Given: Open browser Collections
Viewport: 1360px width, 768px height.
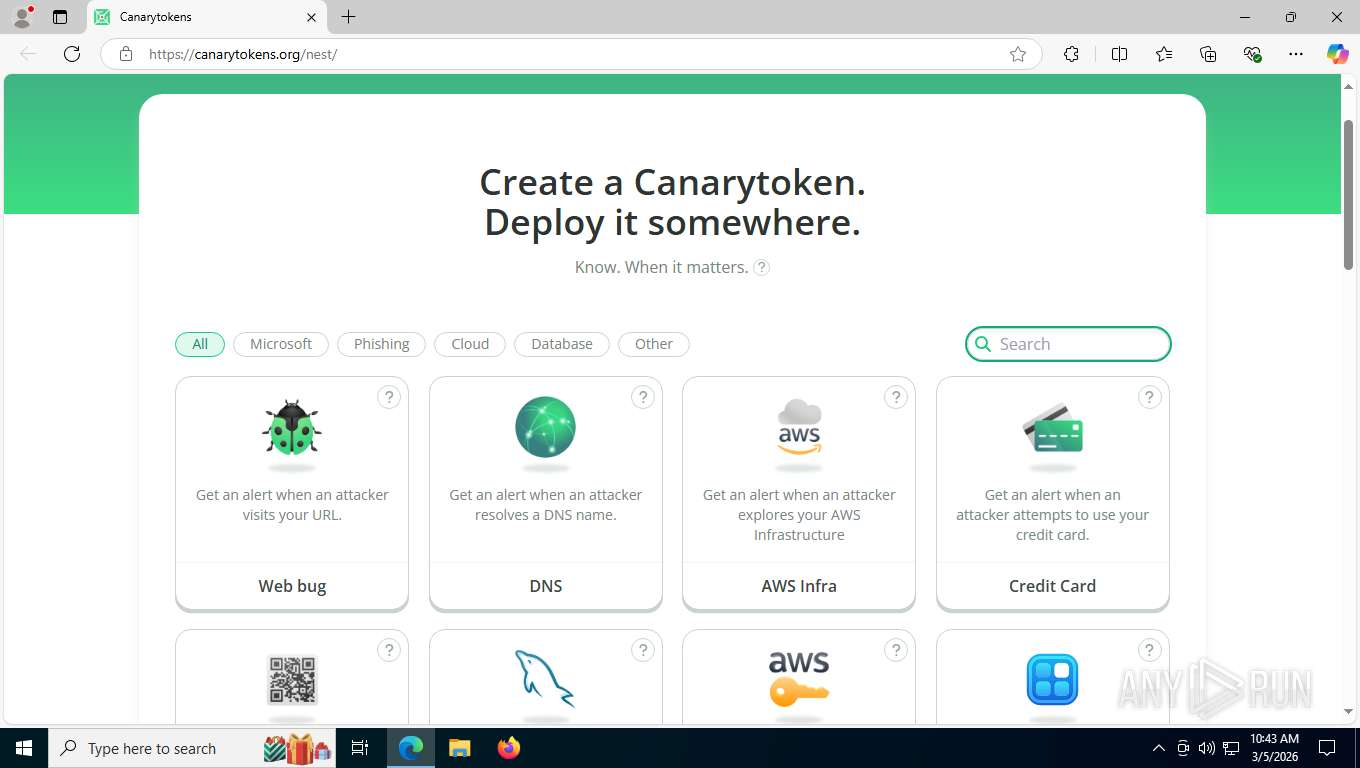Looking at the screenshot, I should (1208, 54).
